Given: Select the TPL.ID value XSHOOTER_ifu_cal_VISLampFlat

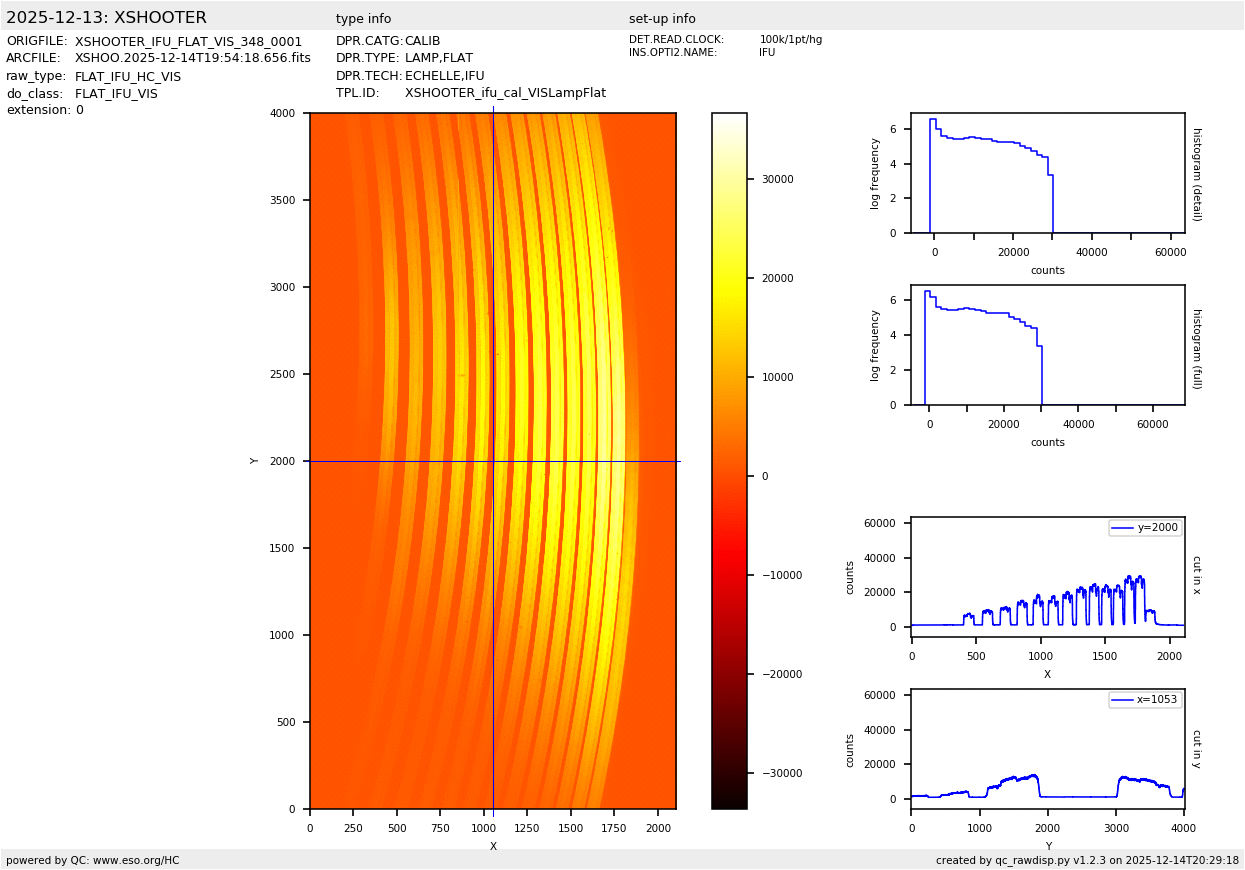Looking at the screenshot, I should pyautogui.click(x=505, y=93).
